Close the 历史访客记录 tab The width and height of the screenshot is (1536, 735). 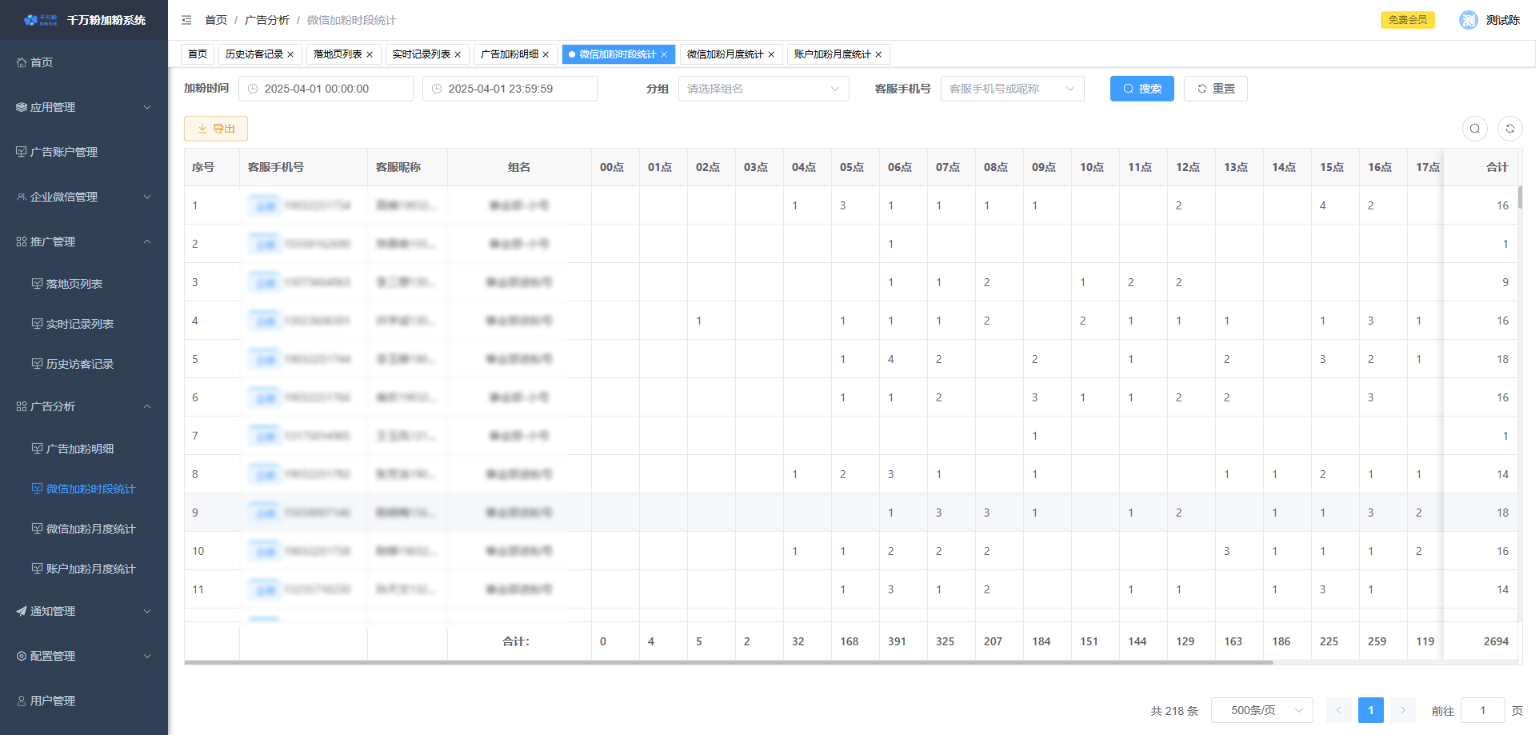coord(290,54)
